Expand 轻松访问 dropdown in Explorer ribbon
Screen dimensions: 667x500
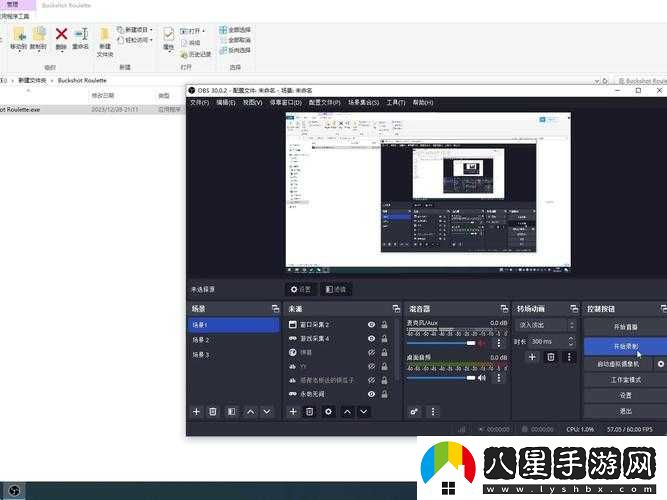[x=135, y=40]
